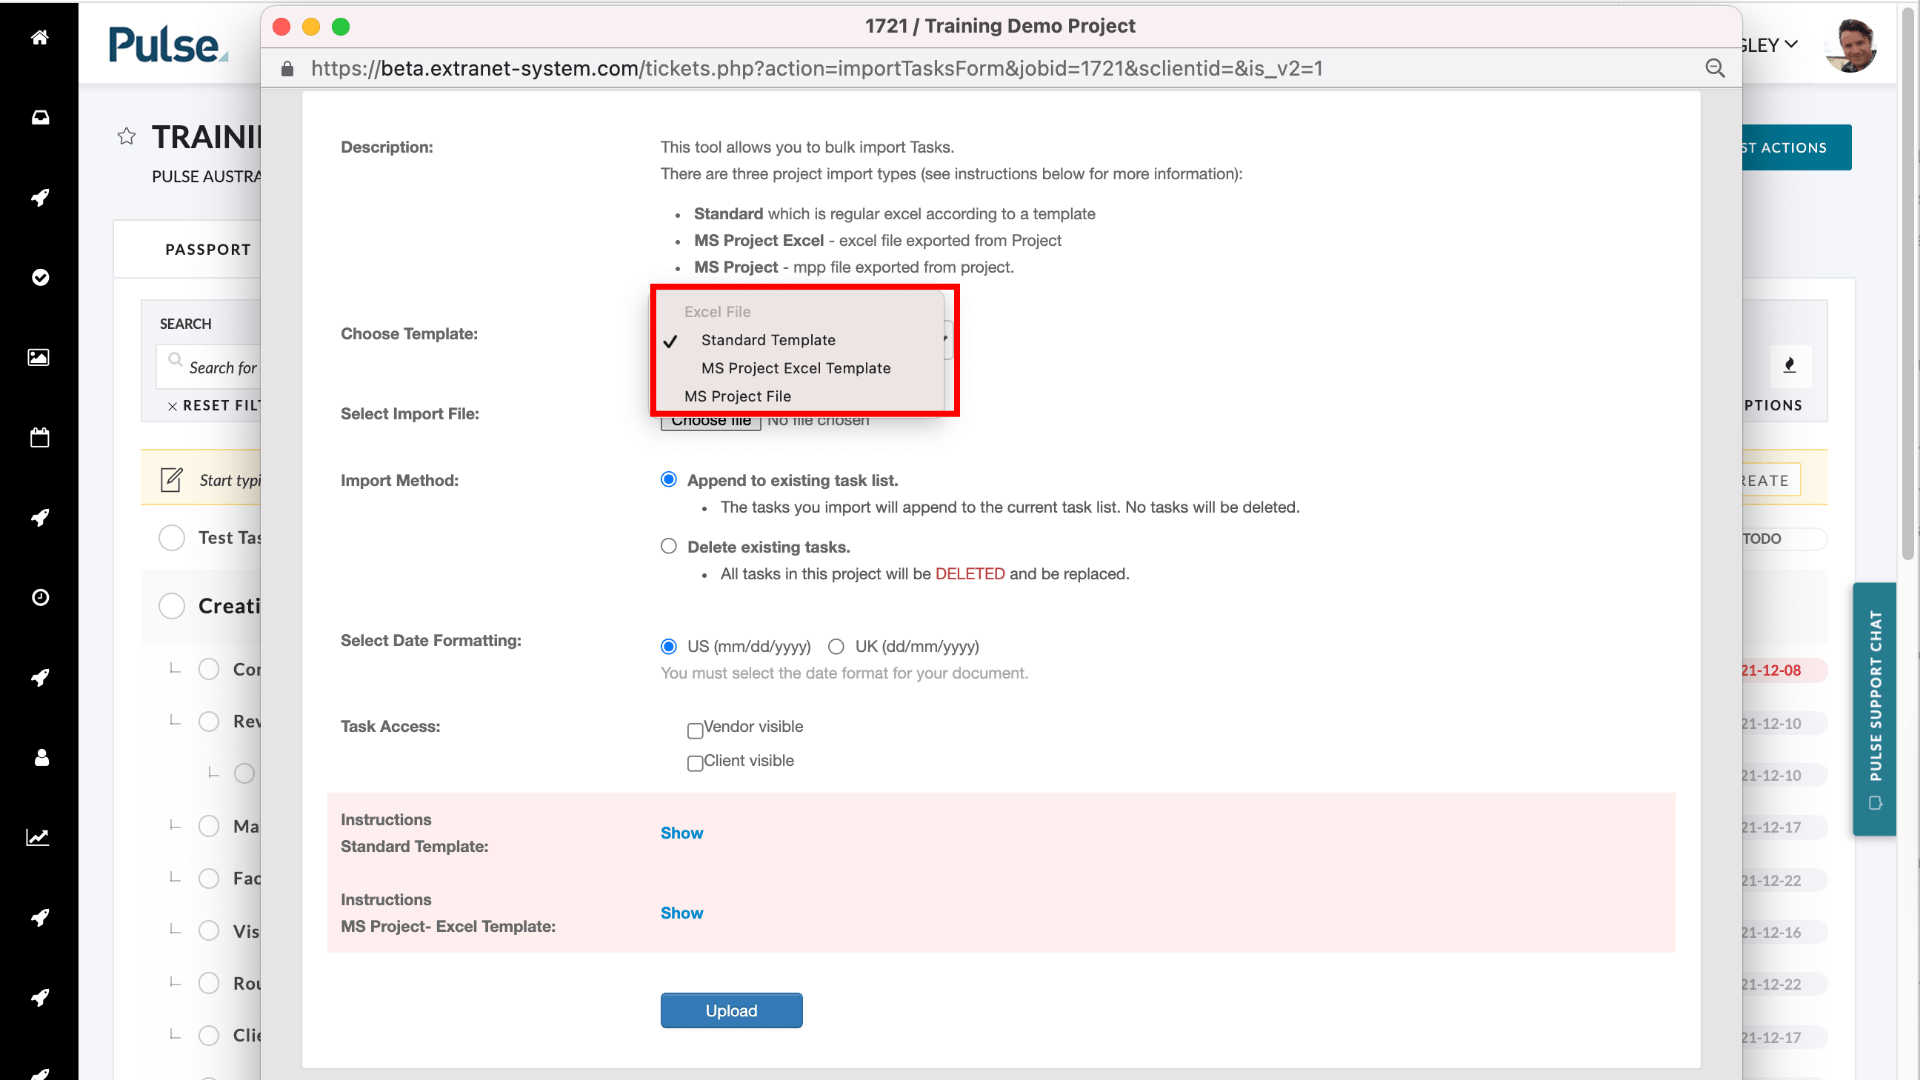
Task: Select Append to existing task list
Action: [669, 480]
